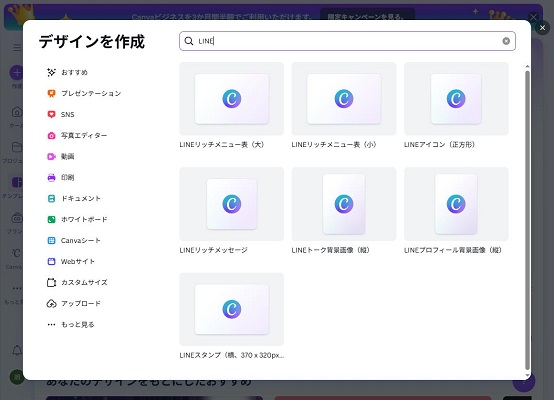Choose アップロード label

coord(81,304)
